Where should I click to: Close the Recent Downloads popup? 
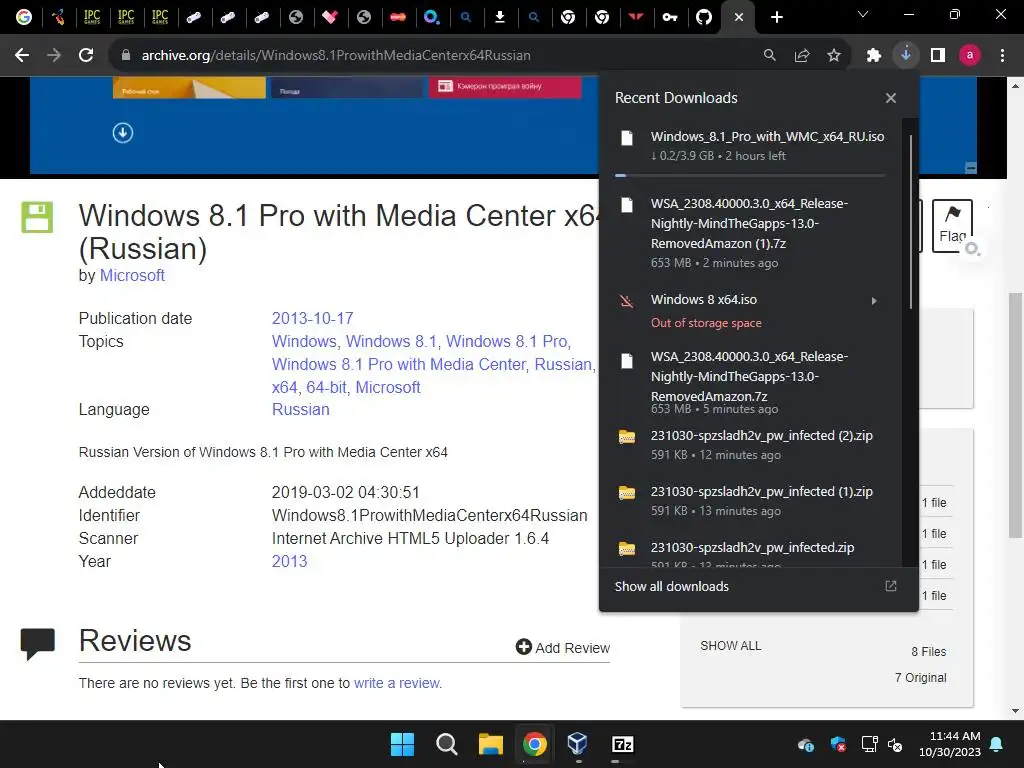point(891,98)
